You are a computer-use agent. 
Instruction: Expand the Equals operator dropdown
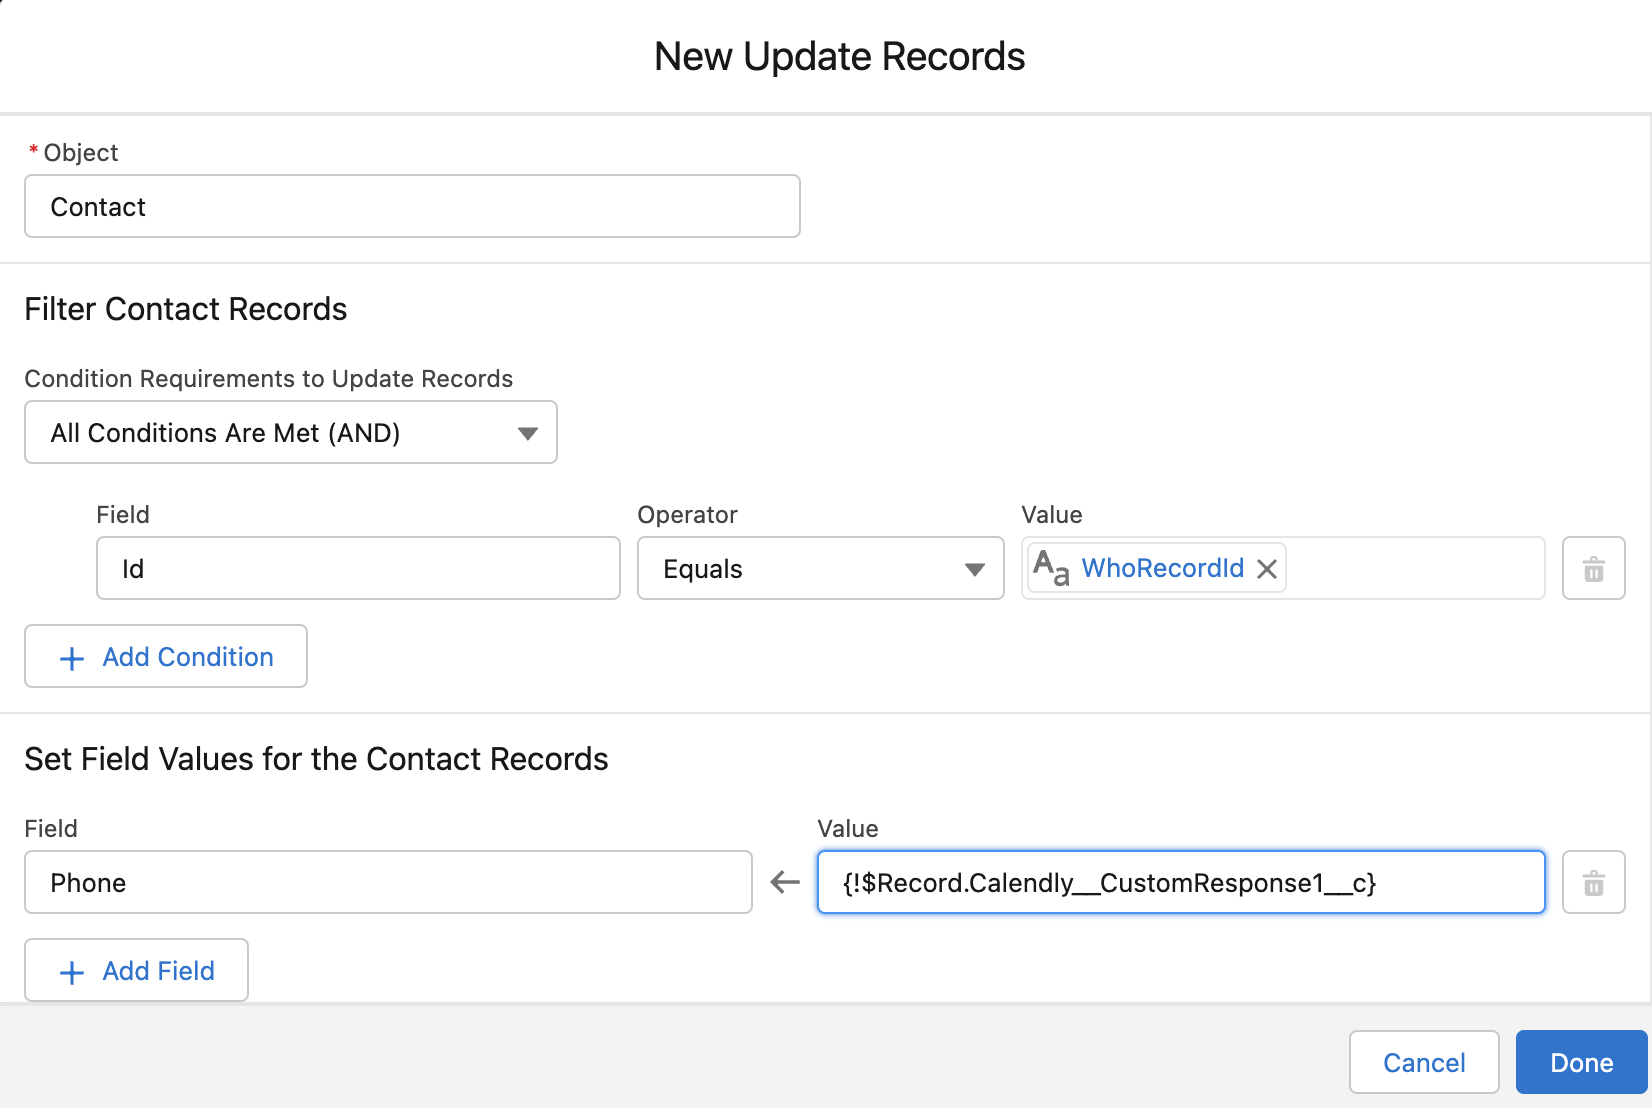[820, 569]
